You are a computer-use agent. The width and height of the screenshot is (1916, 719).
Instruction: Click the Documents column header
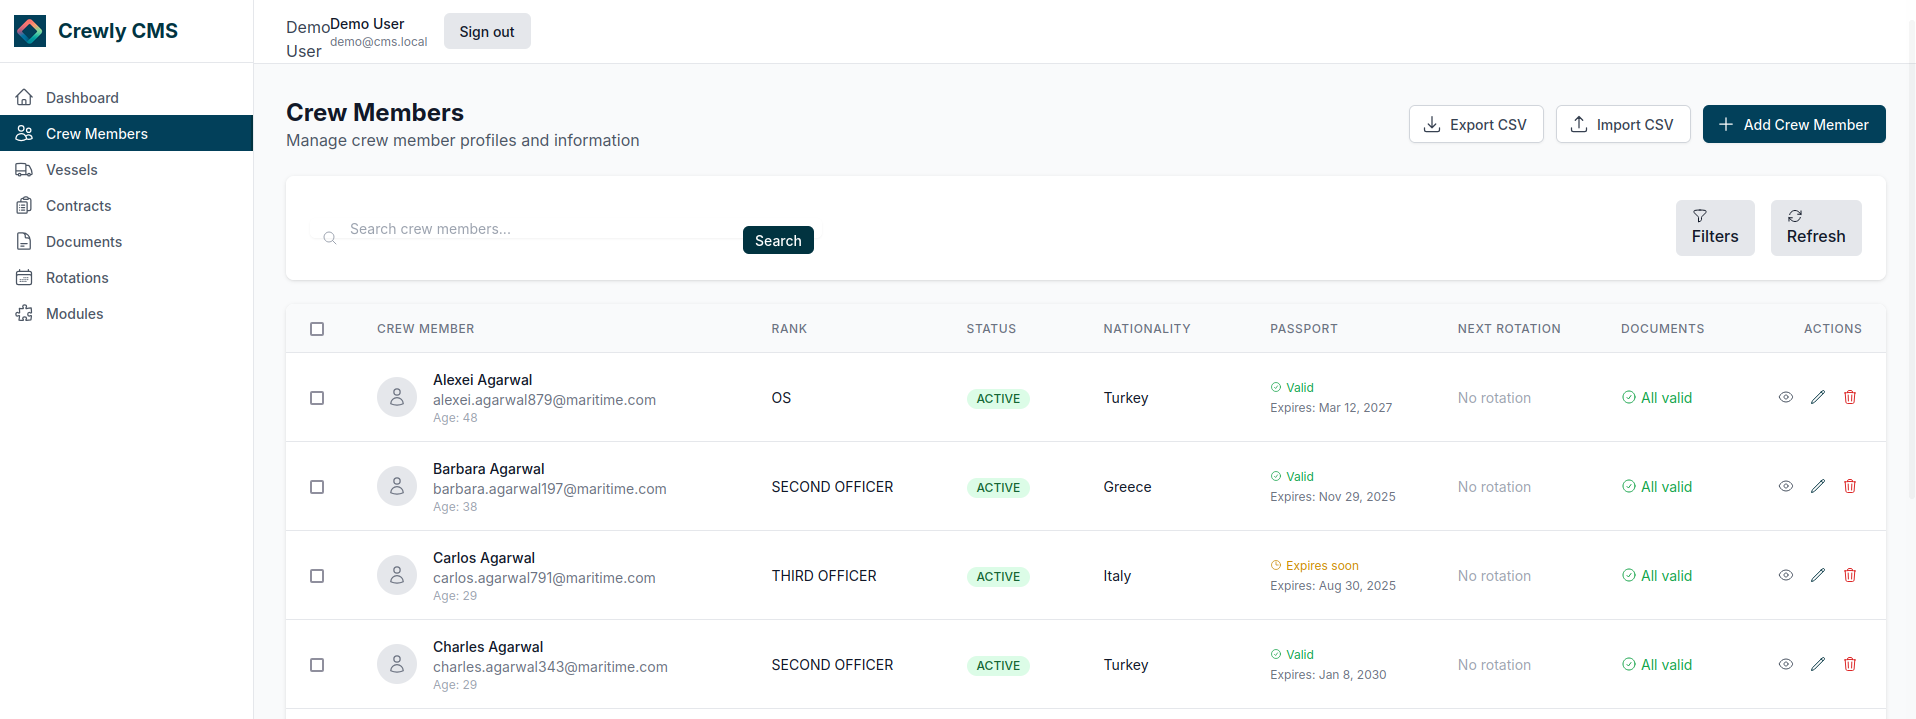(x=1663, y=329)
